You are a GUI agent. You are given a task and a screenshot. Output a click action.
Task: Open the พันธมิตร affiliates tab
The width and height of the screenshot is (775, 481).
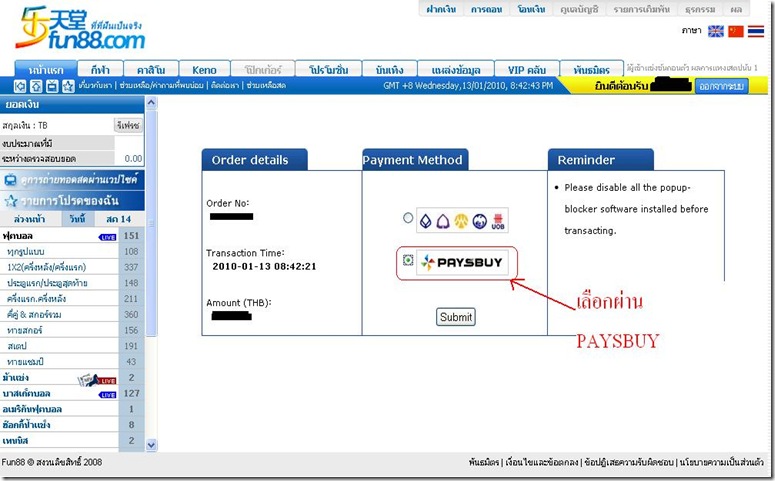click(592, 70)
